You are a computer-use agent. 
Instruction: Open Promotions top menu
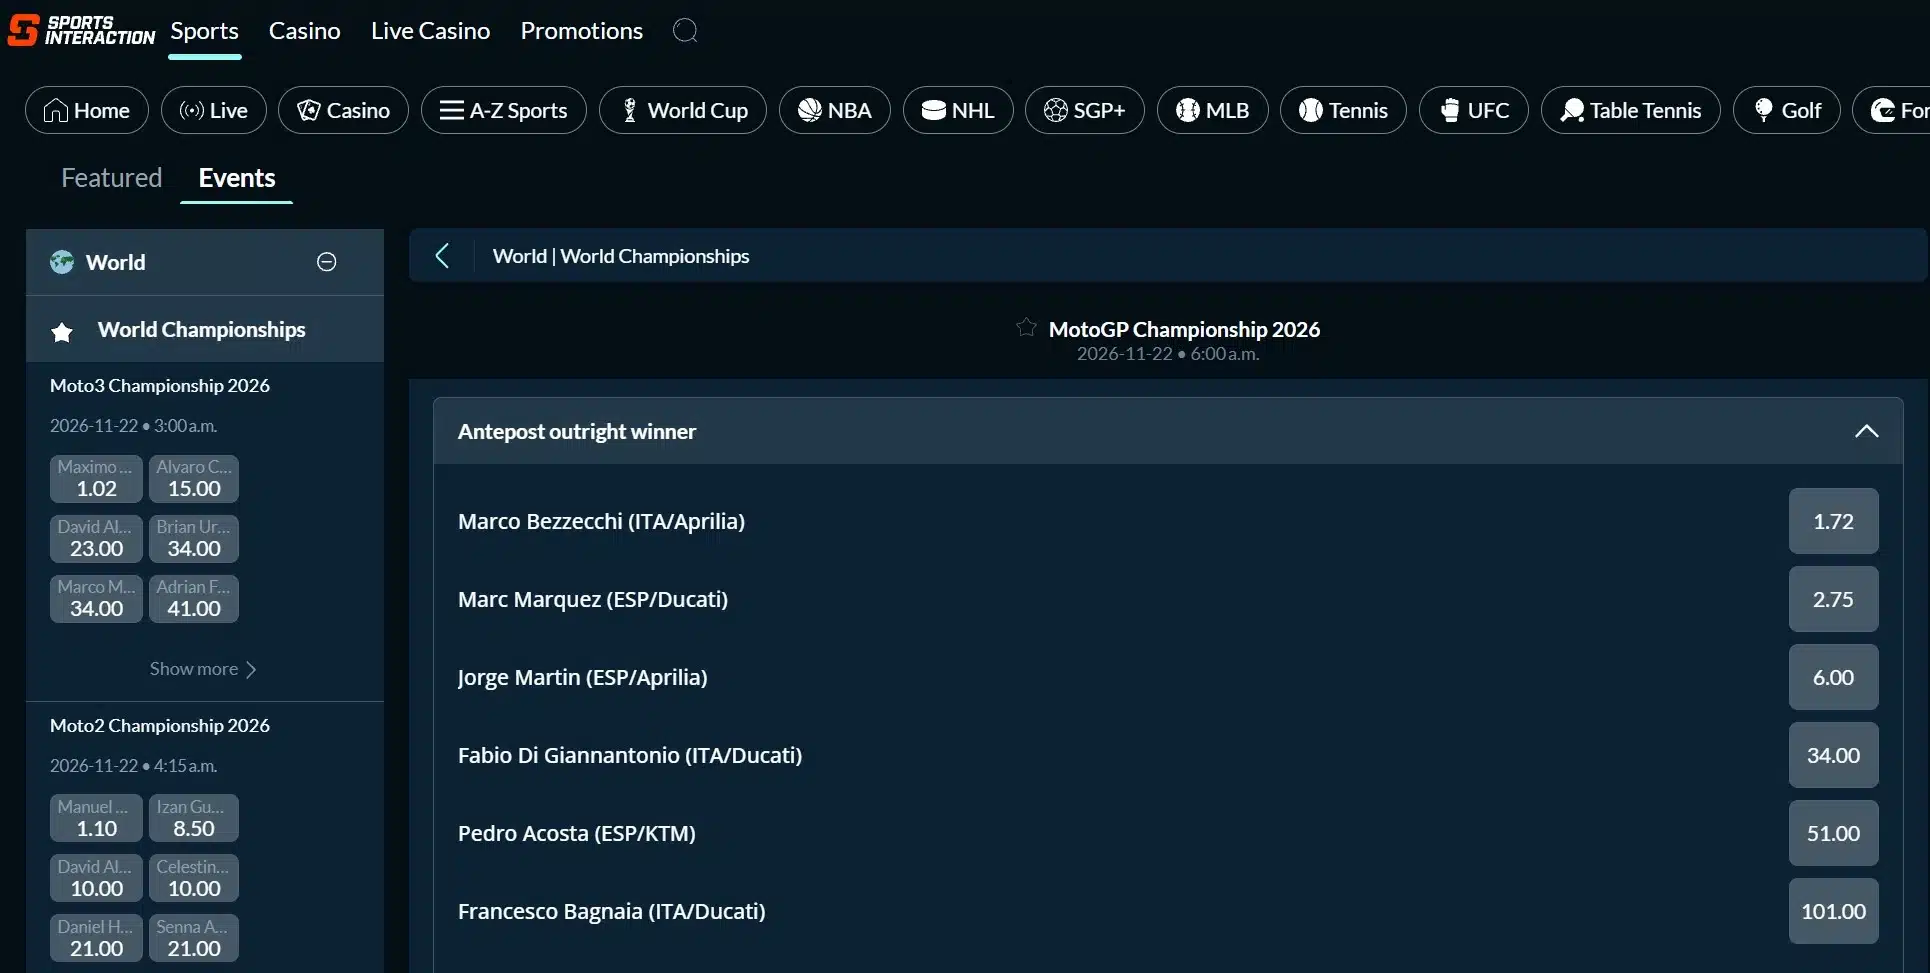click(582, 31)
